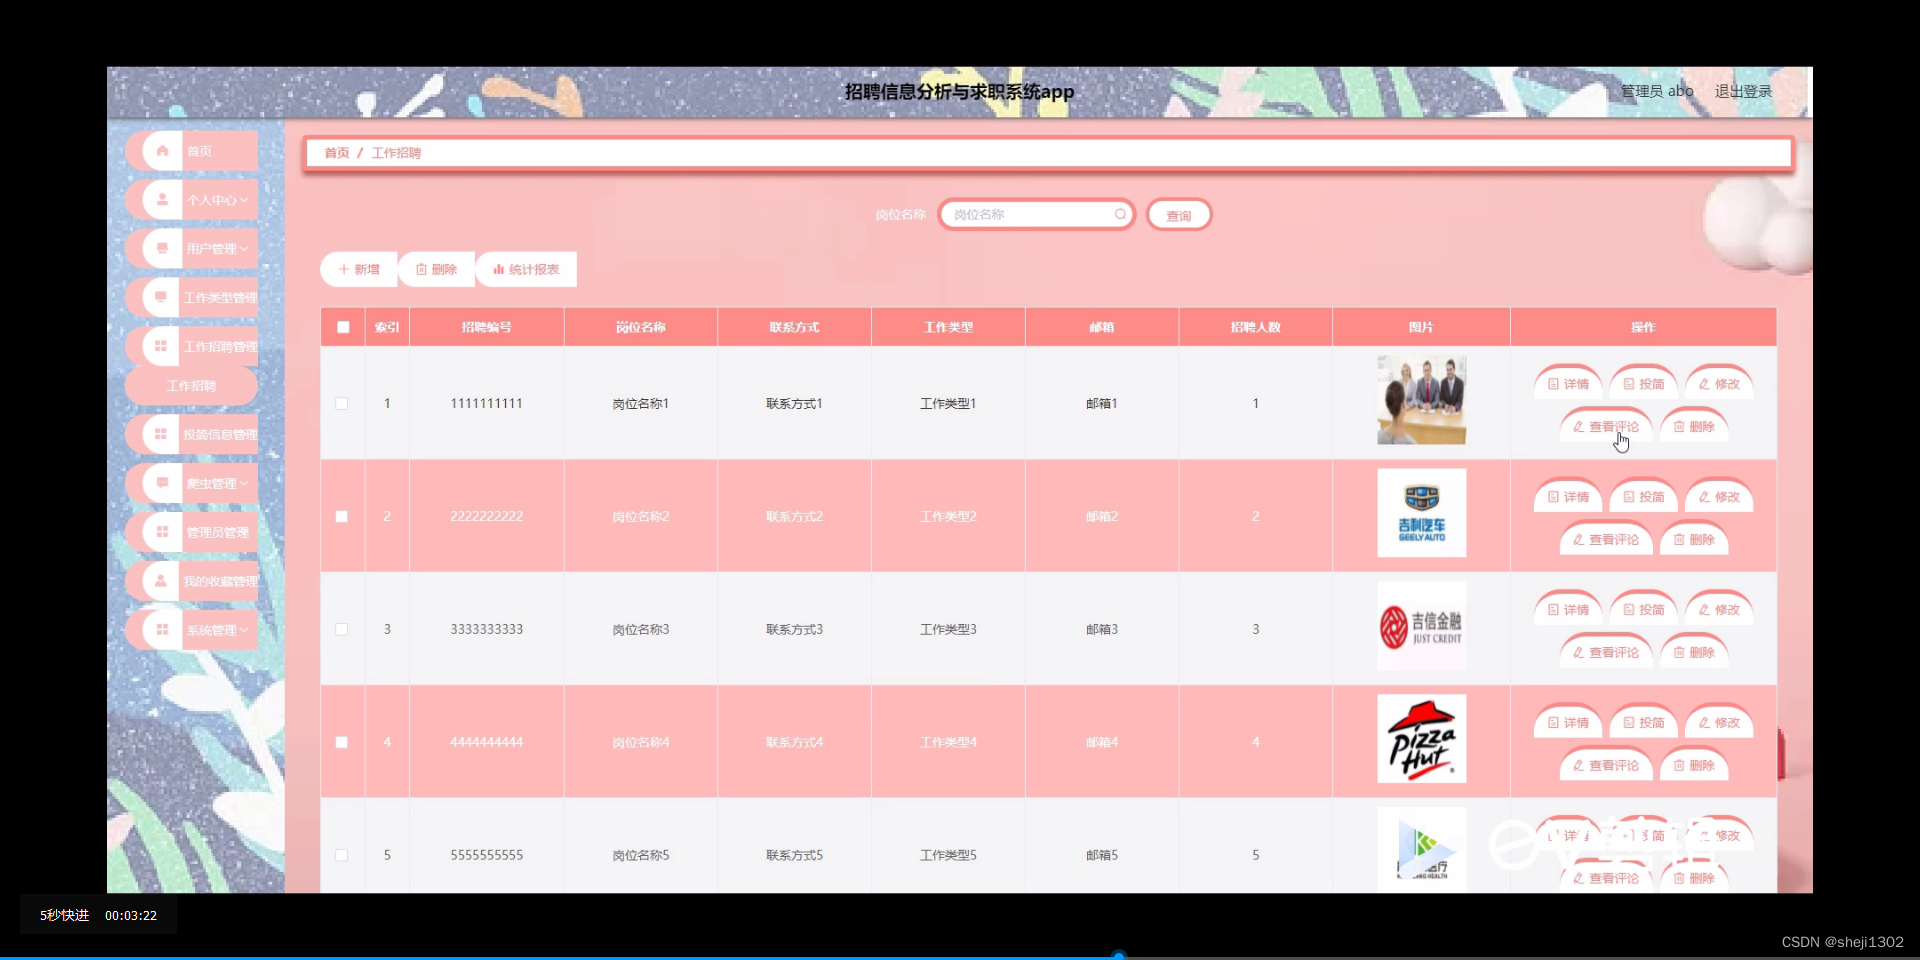Open 用户管理 via its monitor icon

[162, 247]
